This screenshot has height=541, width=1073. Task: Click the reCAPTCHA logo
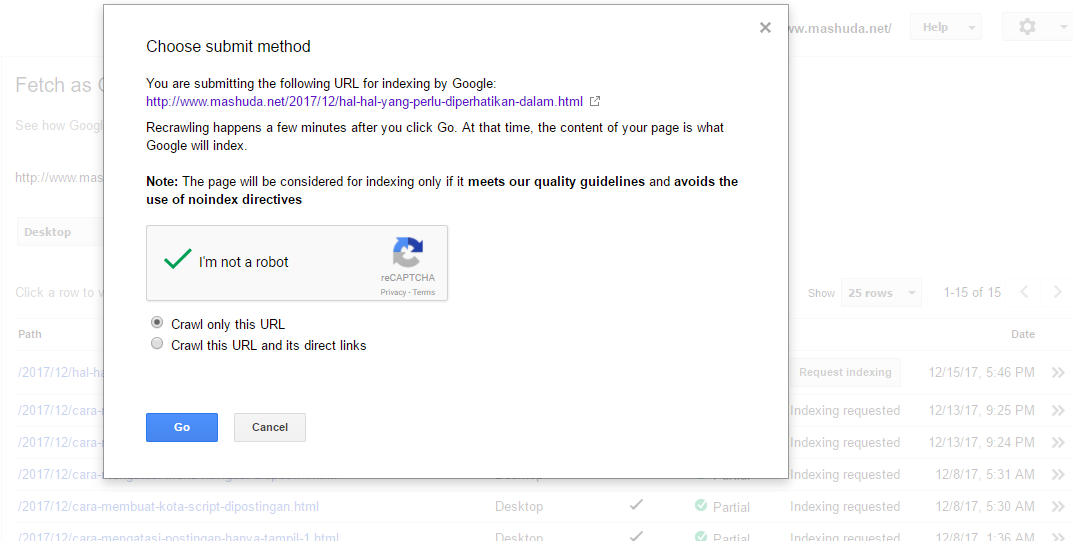[x=408, y=252]
